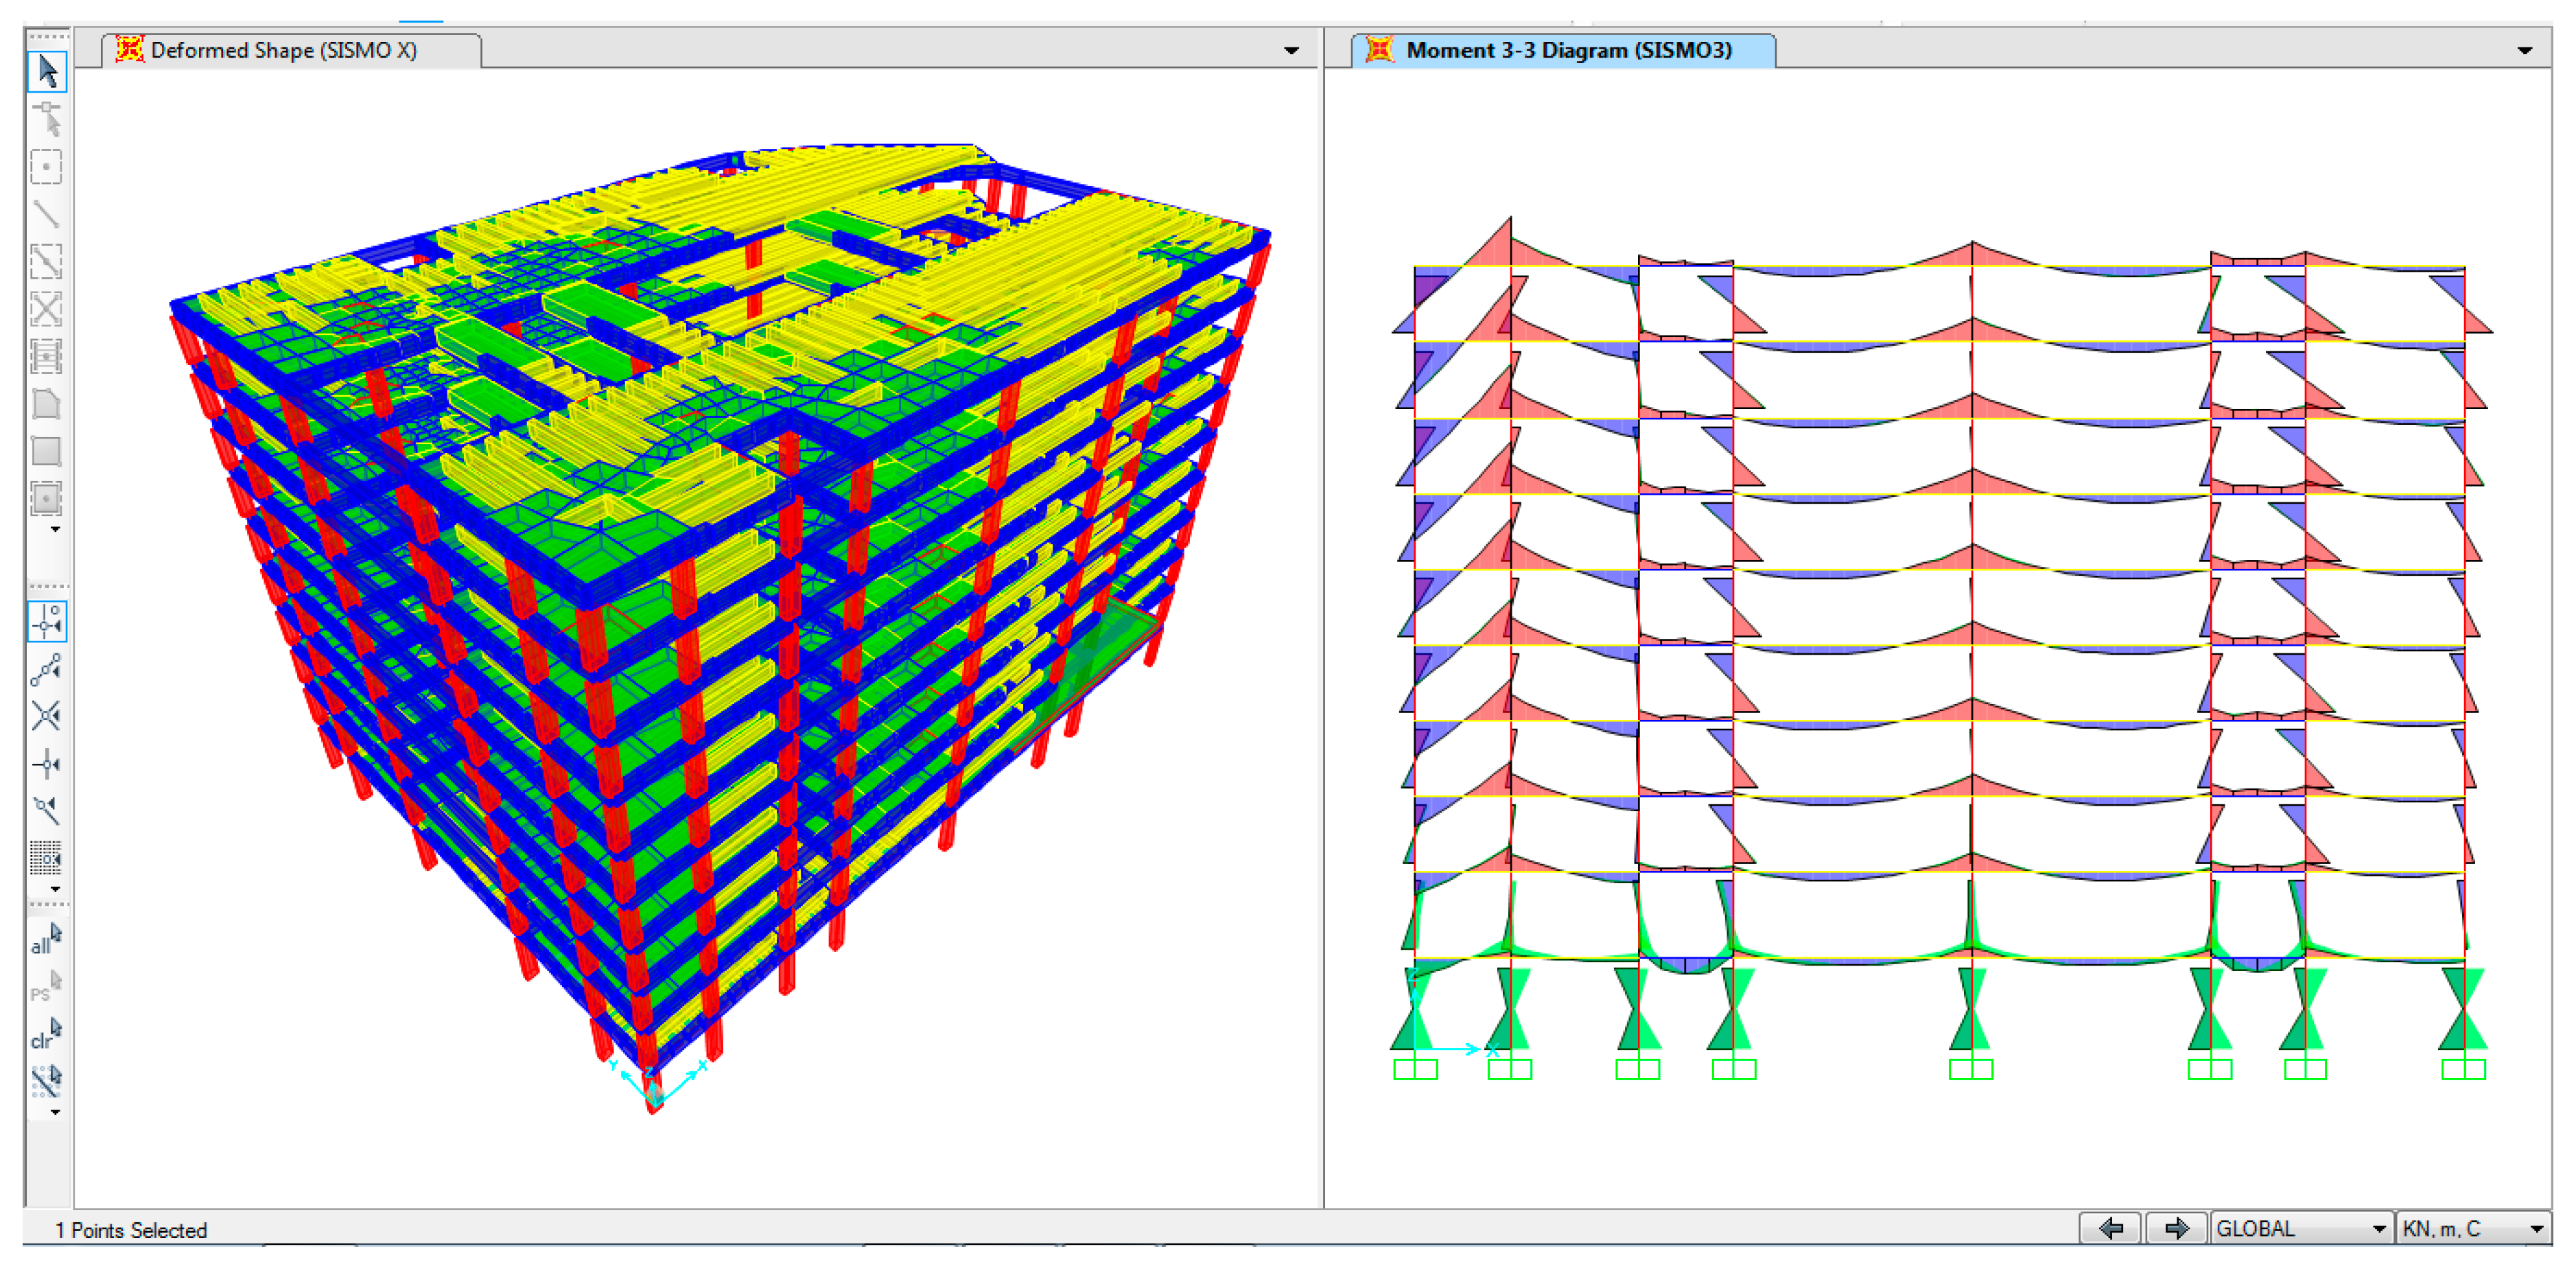
Task: Switch to Moment 3-3 Diagram (SISMO3) tab
Action: [x=1567, y=50]
